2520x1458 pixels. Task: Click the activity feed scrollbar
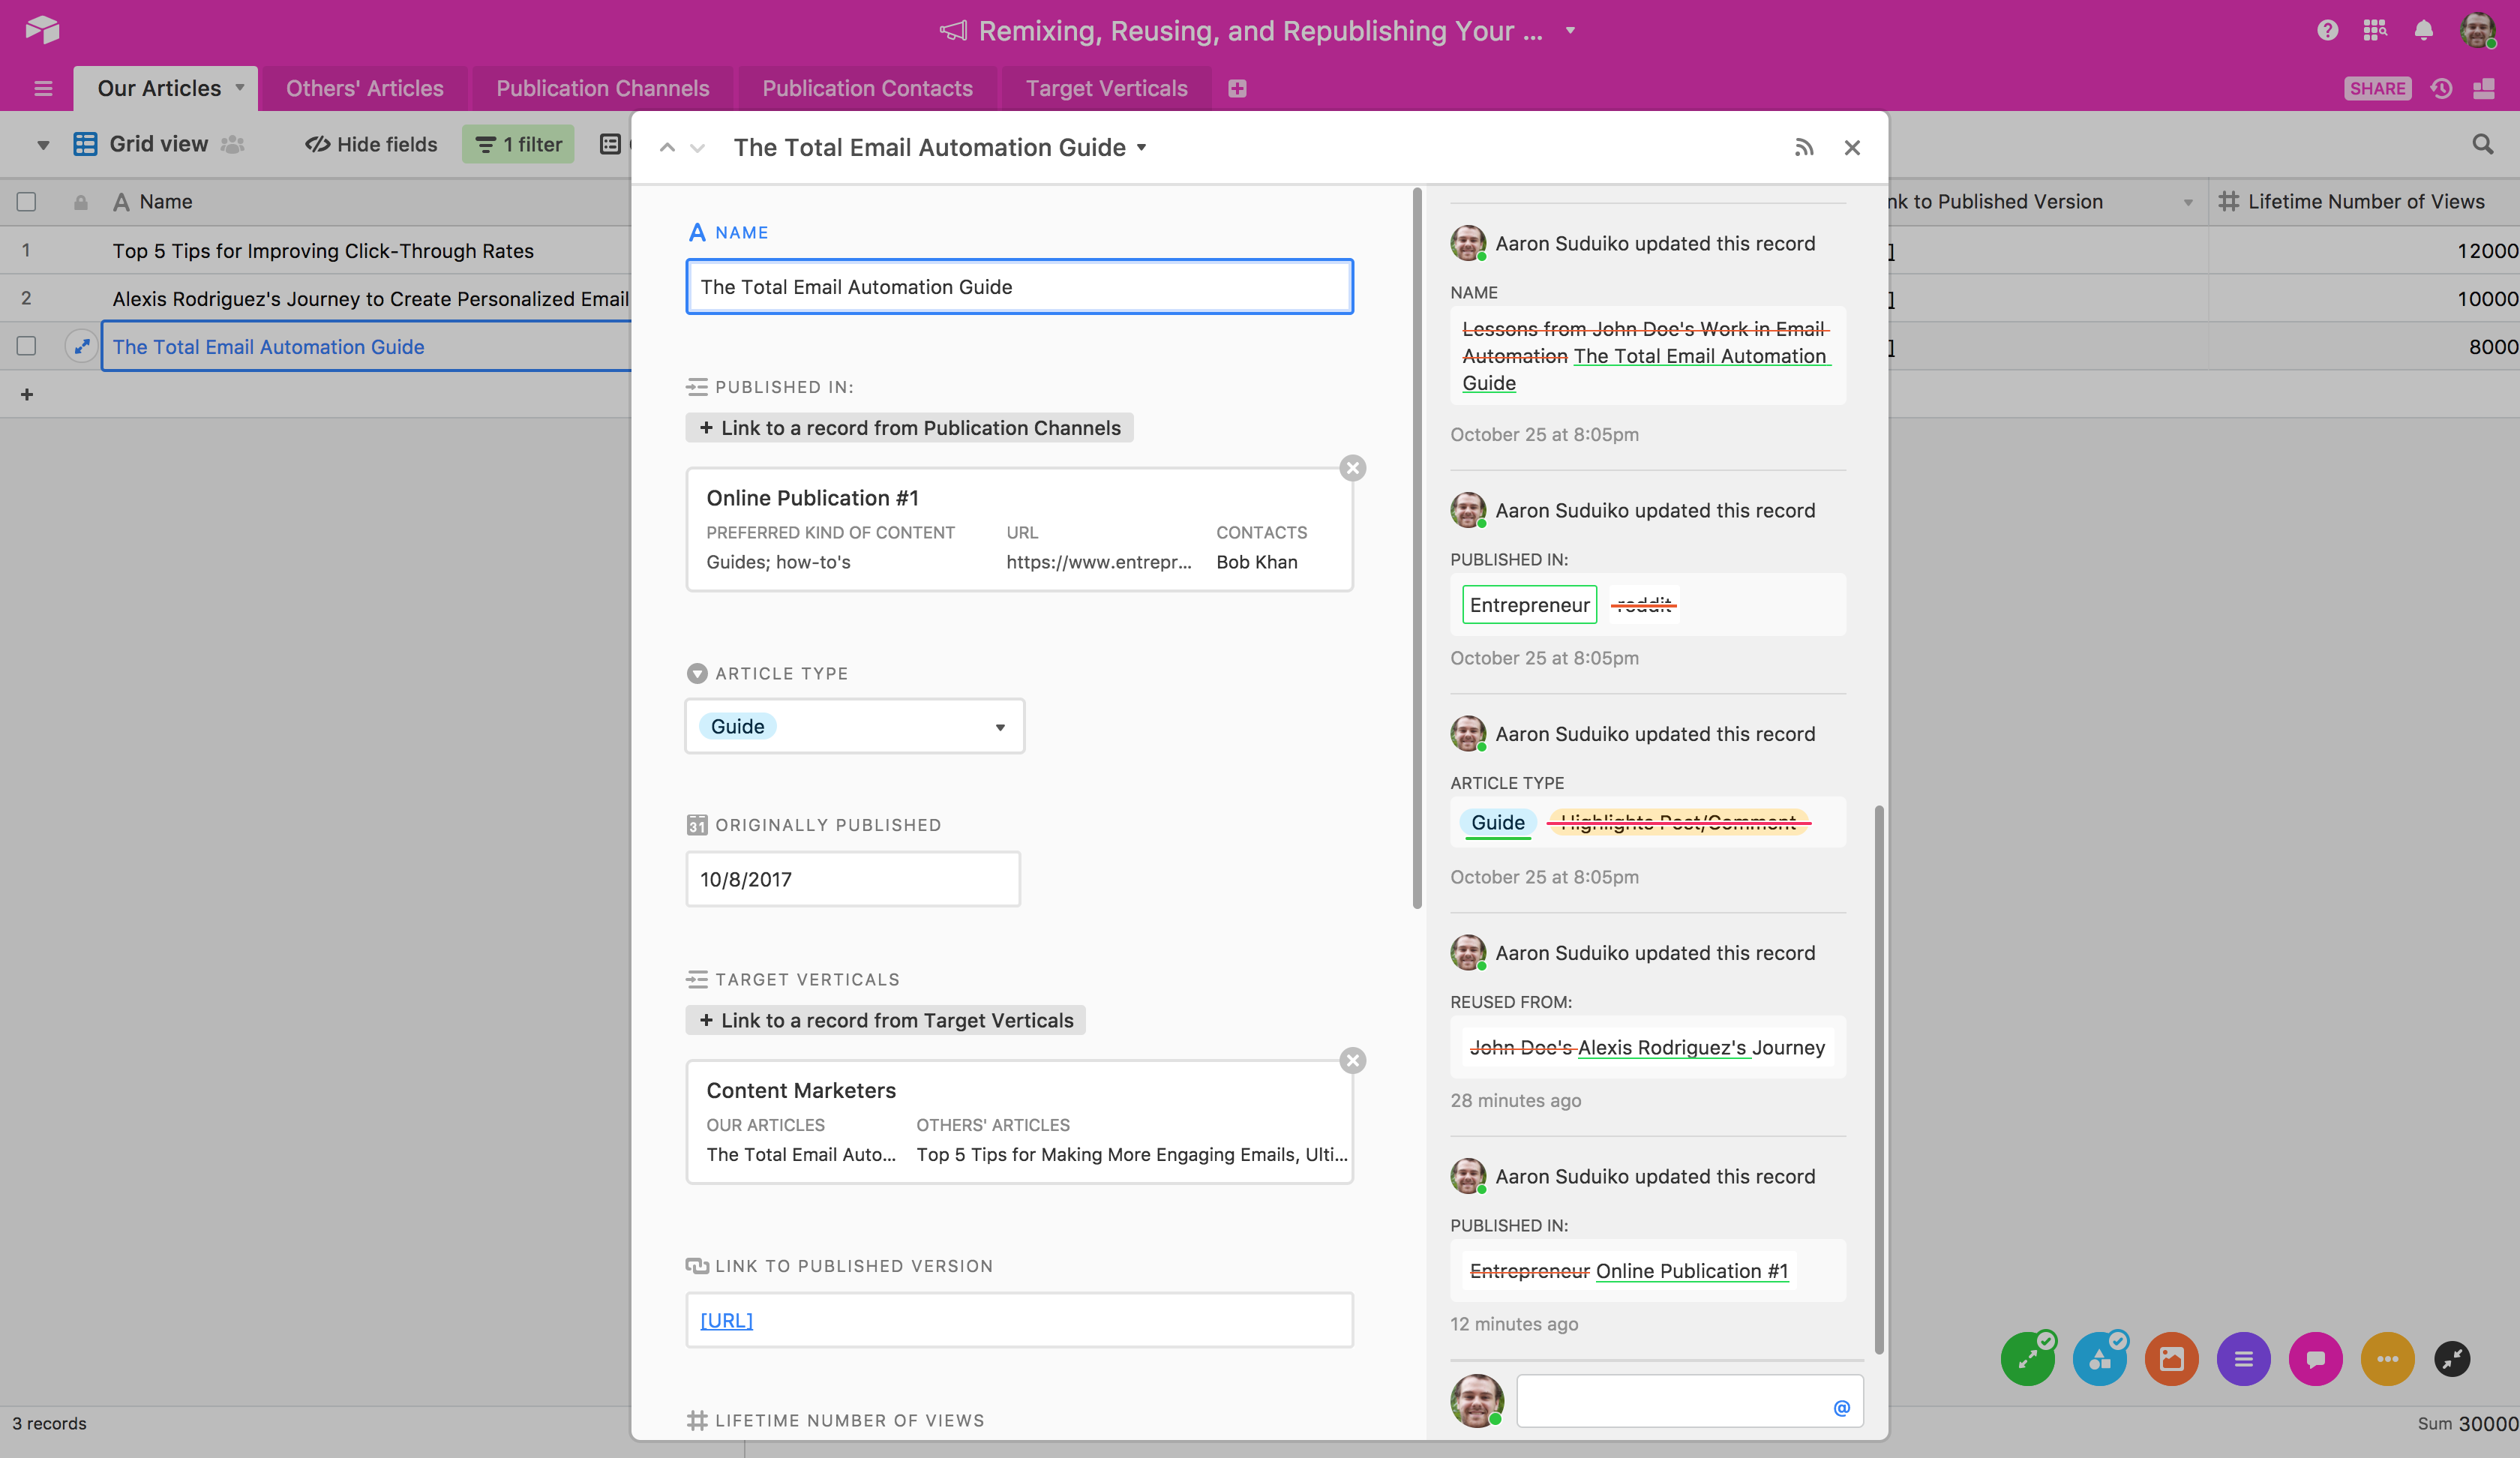(1879, 1080)
